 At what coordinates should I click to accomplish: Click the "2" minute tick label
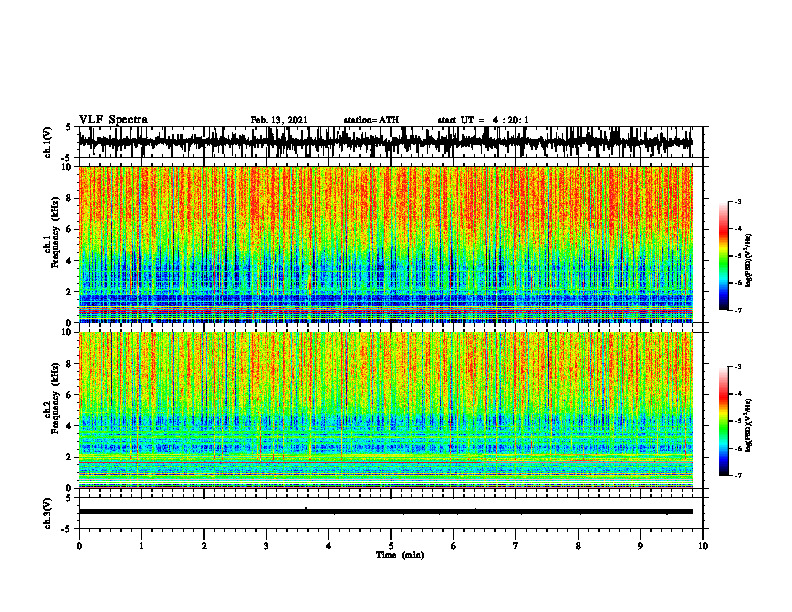point(204,546)
